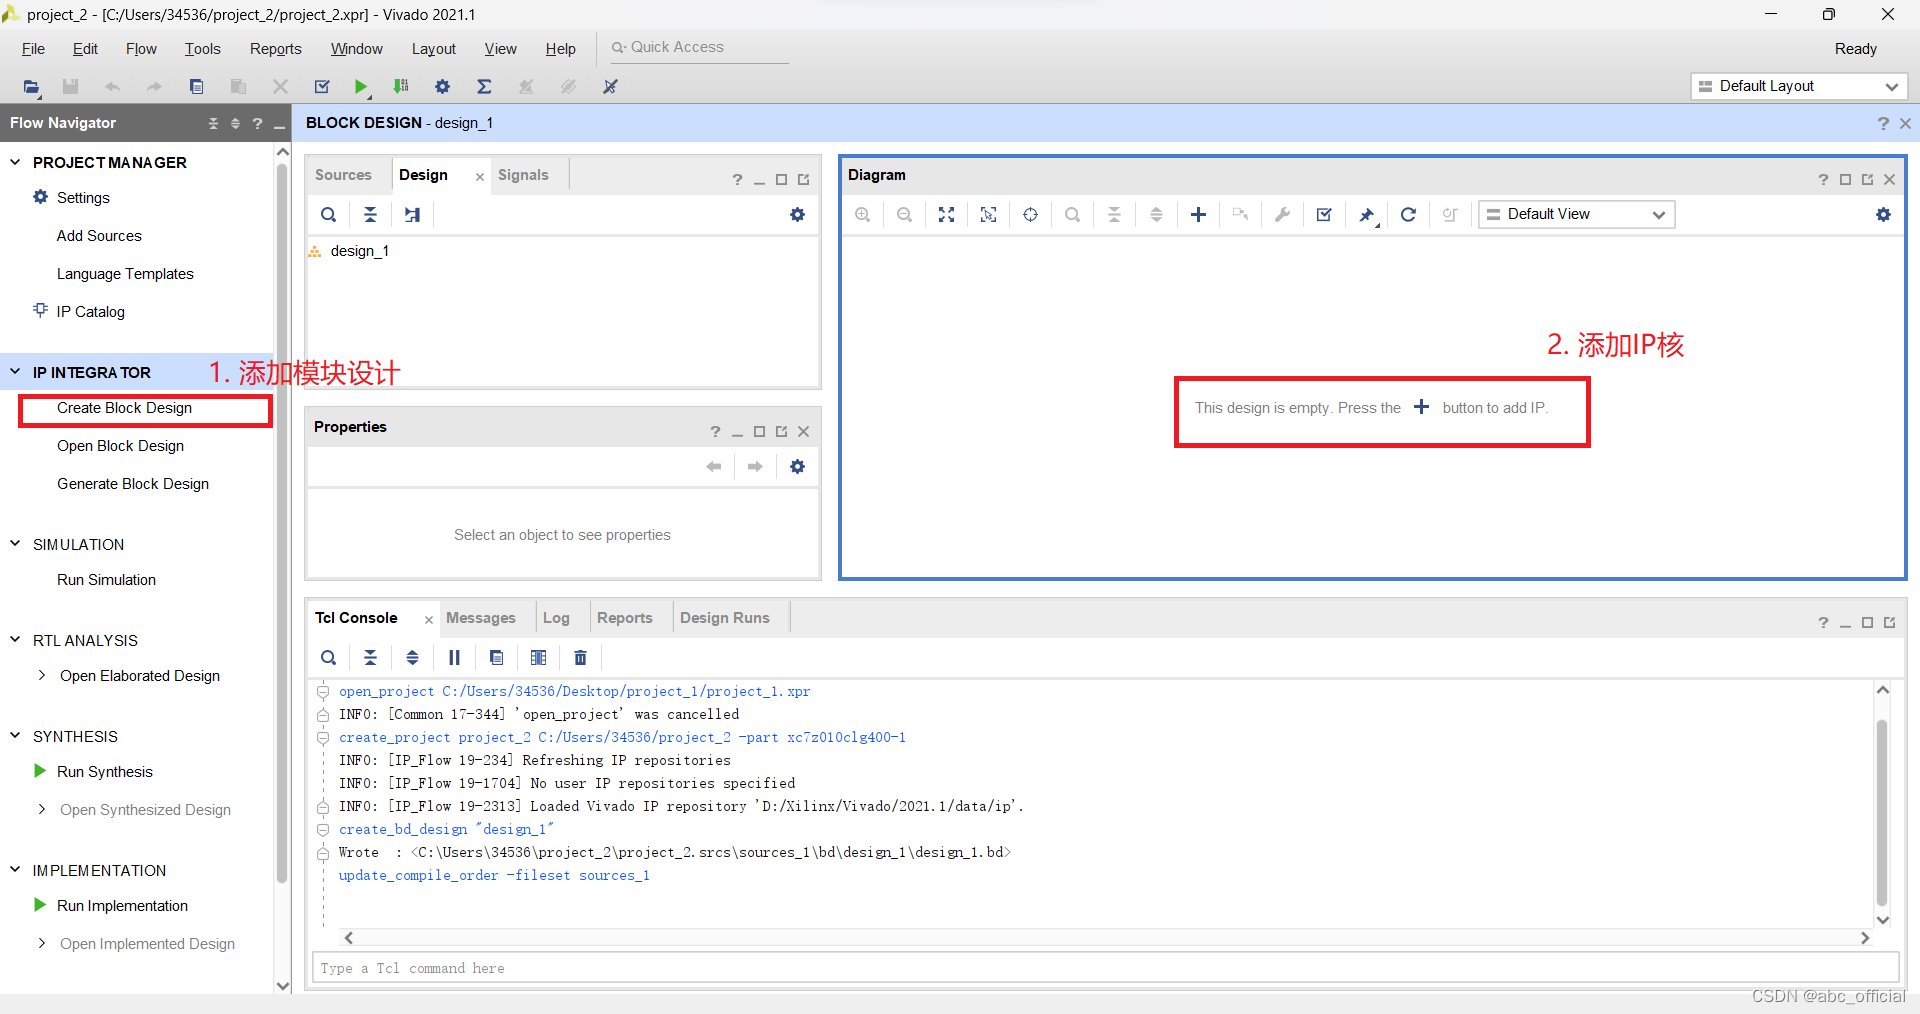1920x1014 pixels.
Task: Switch to the Sources tab
Action: tap(343, 175)
